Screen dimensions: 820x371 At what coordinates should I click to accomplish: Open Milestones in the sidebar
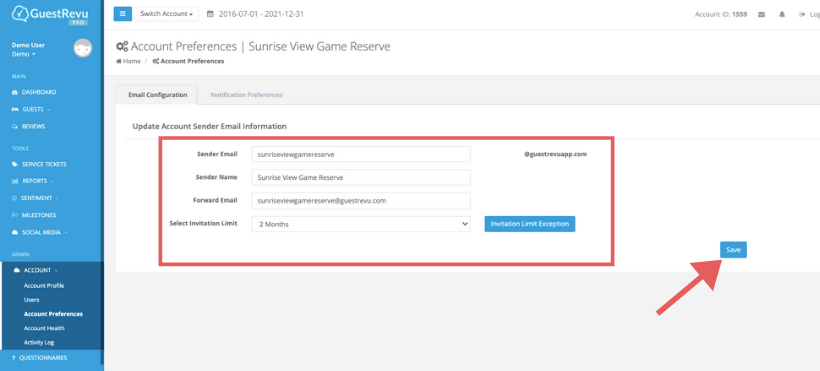click(38, 215)
